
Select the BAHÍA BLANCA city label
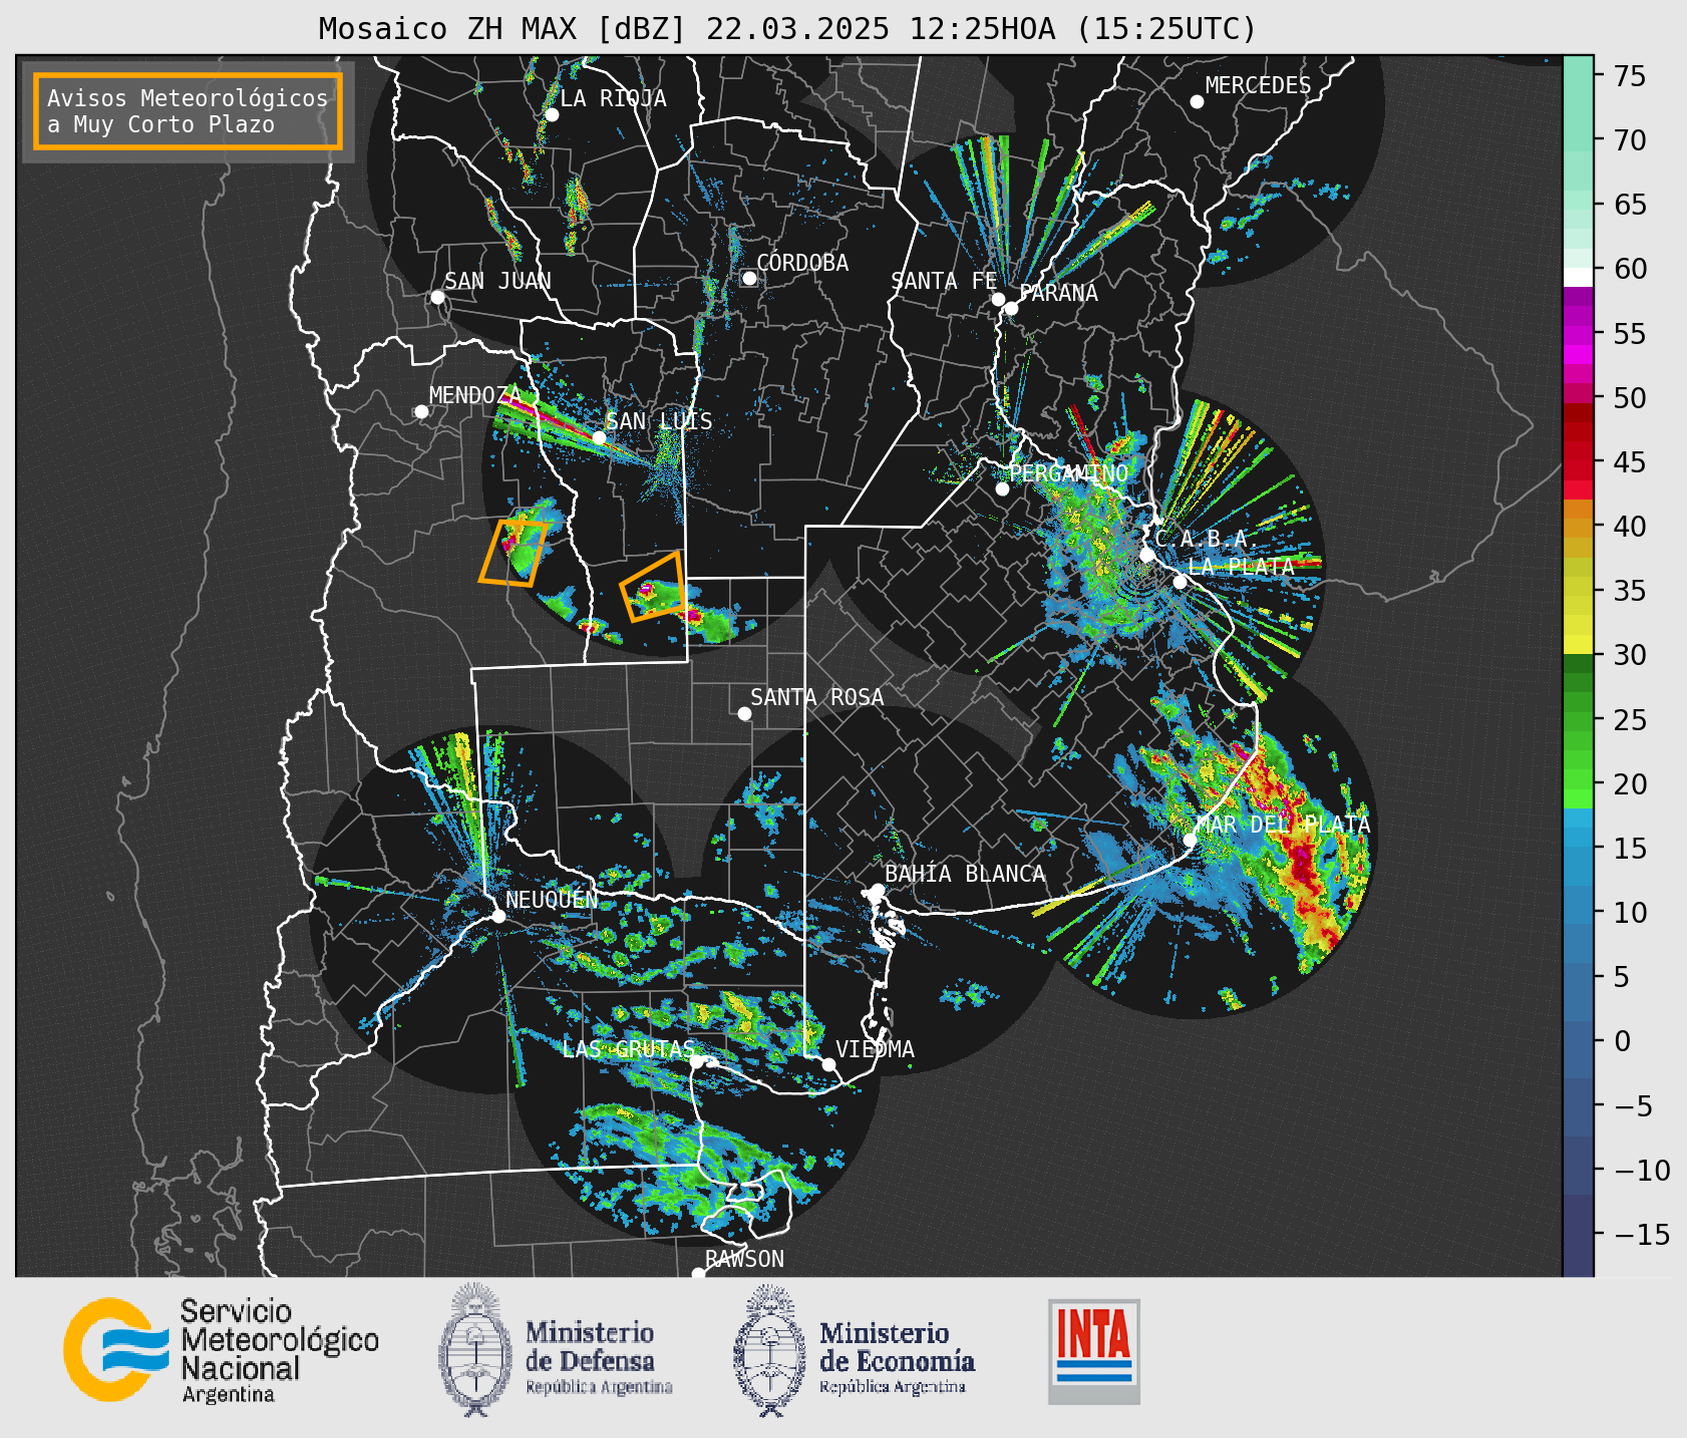[x=965, y=874]
